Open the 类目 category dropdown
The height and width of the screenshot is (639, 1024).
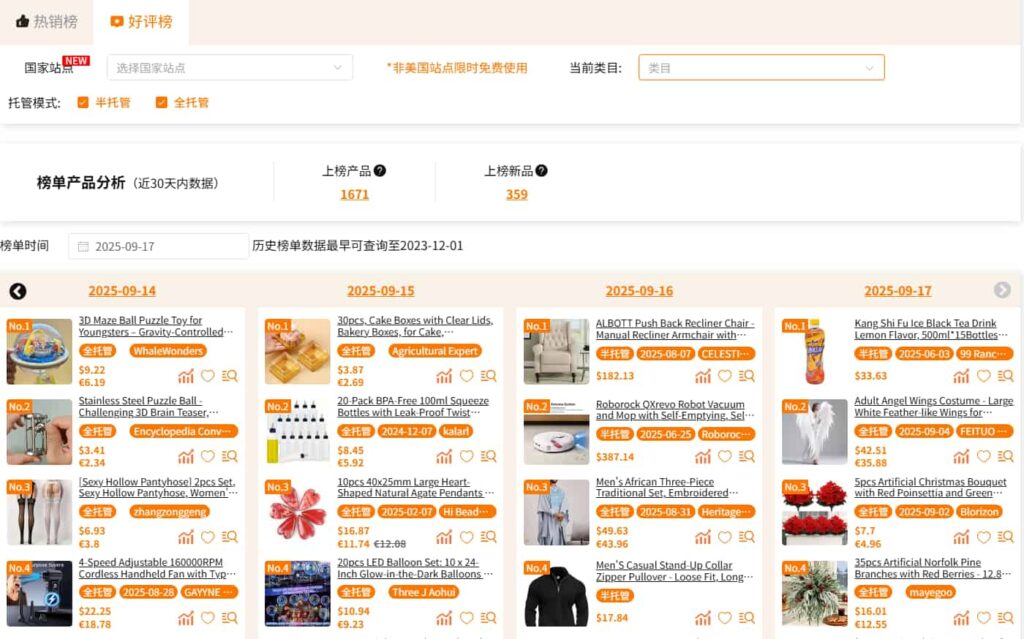click(x=762, y=67)
